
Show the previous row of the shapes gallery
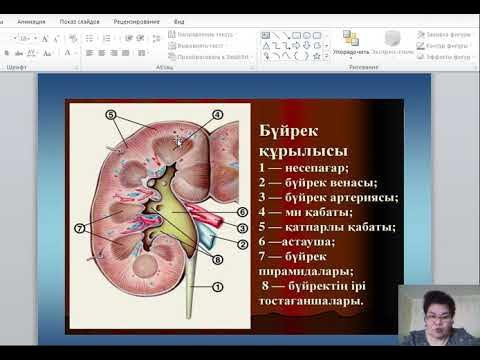327,35
